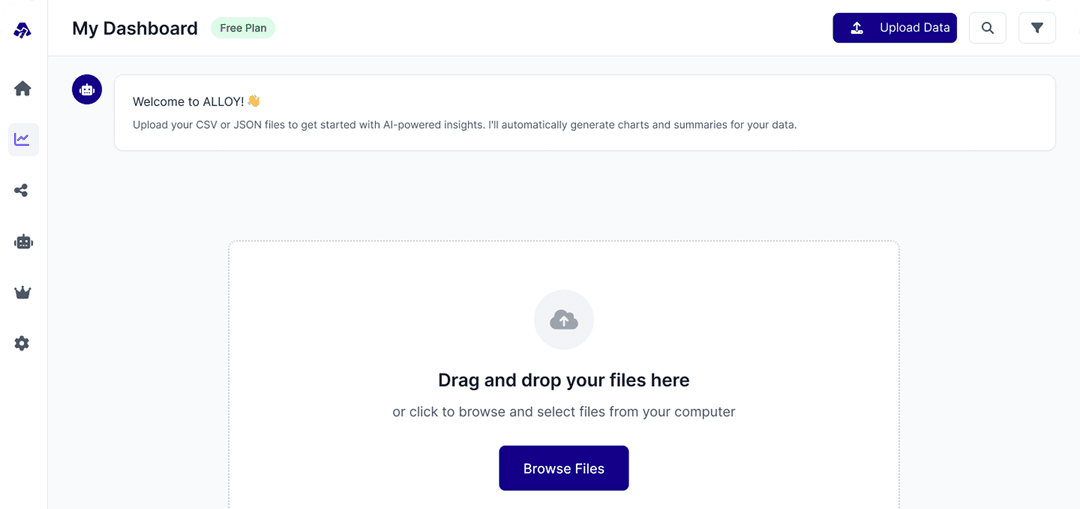This screenshot has height=509, width=1080.
Task: Open the filter funnel button in header
Action: coord(1037,28)
